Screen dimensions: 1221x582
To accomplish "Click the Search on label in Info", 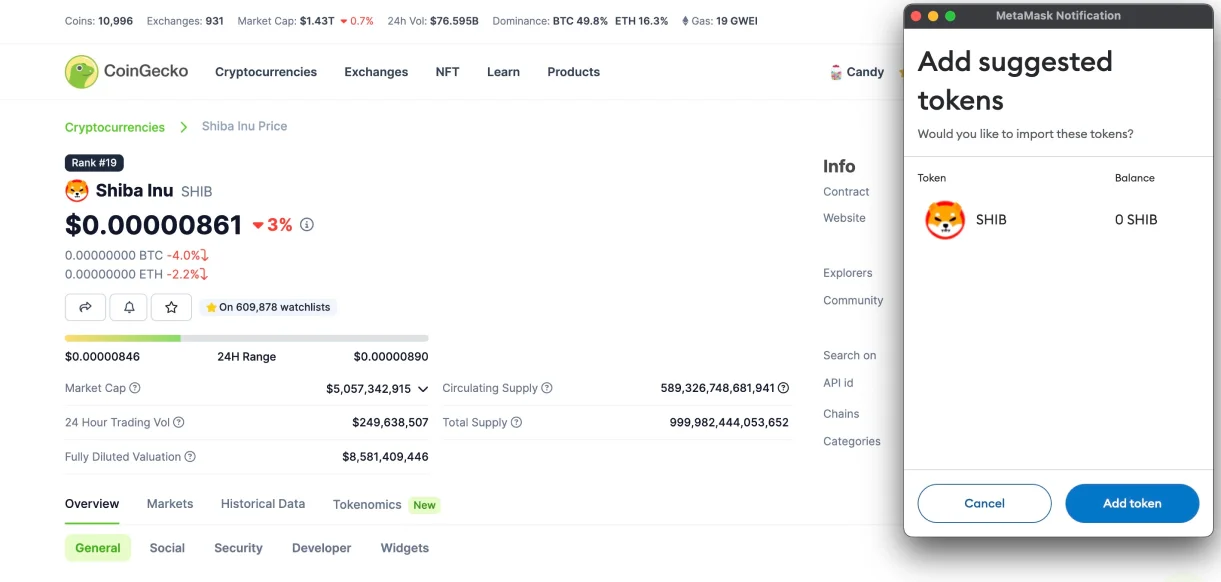I will click(850, 355).
